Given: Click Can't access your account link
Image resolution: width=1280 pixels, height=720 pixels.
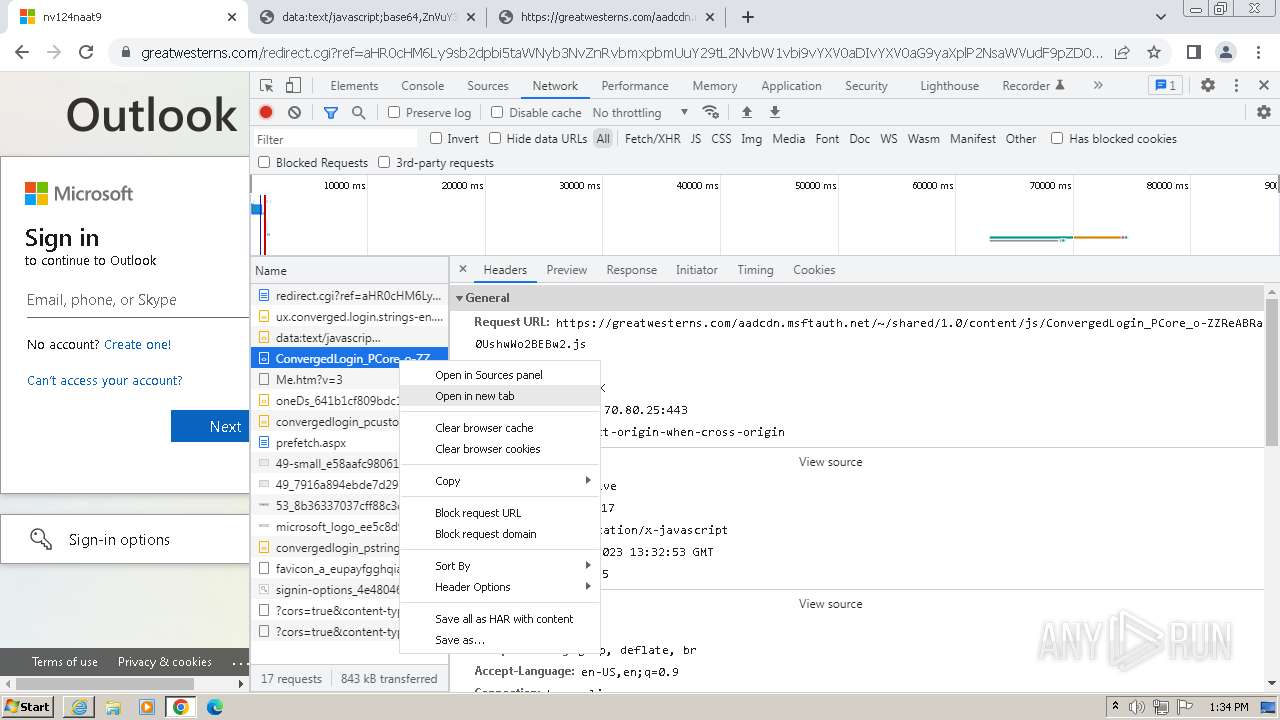Looking at the screenshot, I should click(x=105, y=380).
